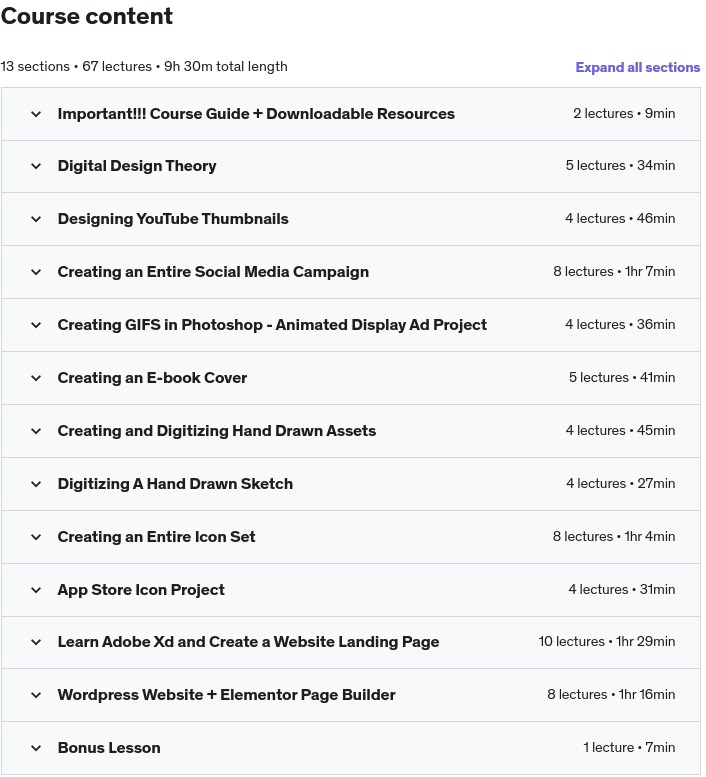This screenshot has height=777, width=706.
Task: Click Digital Design Theory section title
Action: coord(137,166)
